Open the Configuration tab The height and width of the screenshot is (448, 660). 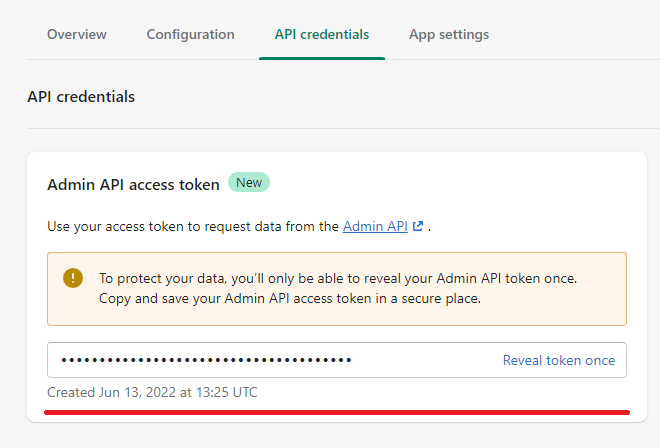(x=190, y=35)
